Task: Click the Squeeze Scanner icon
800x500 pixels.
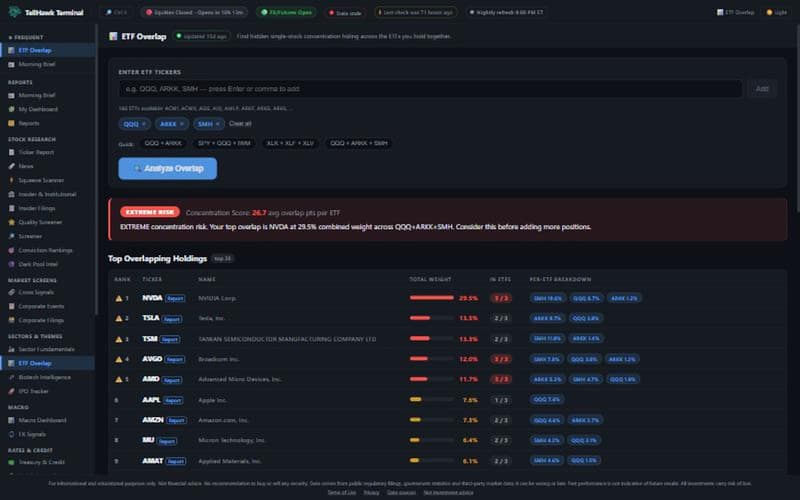Action: pos(11,180)
